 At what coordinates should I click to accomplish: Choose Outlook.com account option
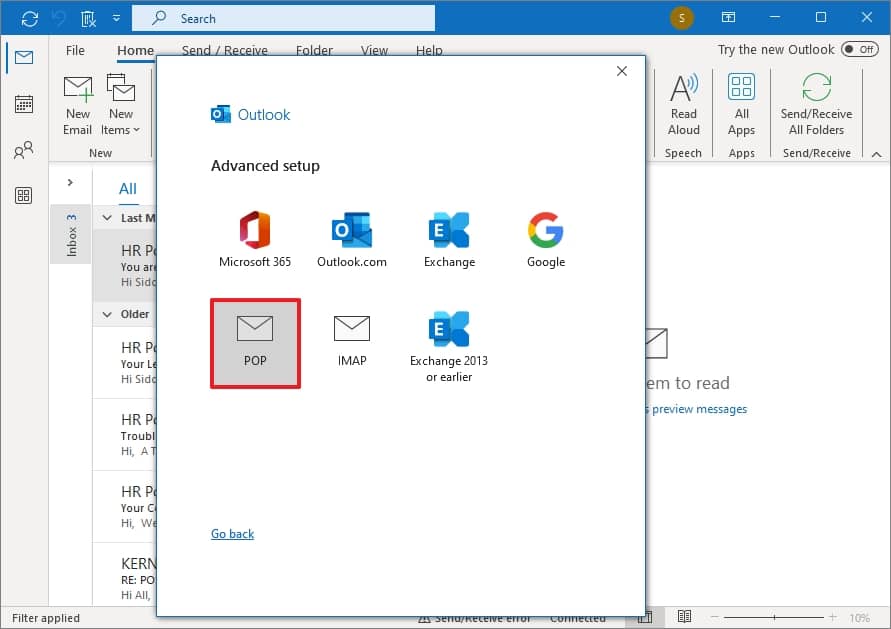pyautogui.click(x=351, y=240)
